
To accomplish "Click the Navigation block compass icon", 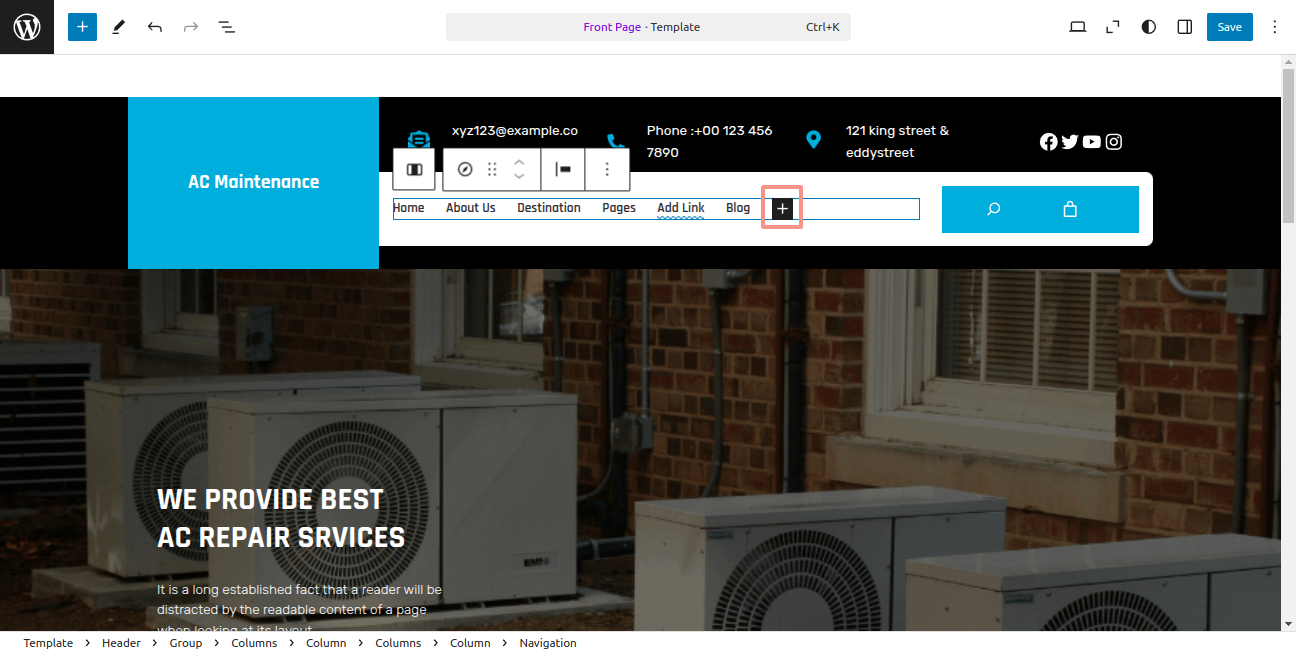I will pyautogui.click(x=464, y=169).
